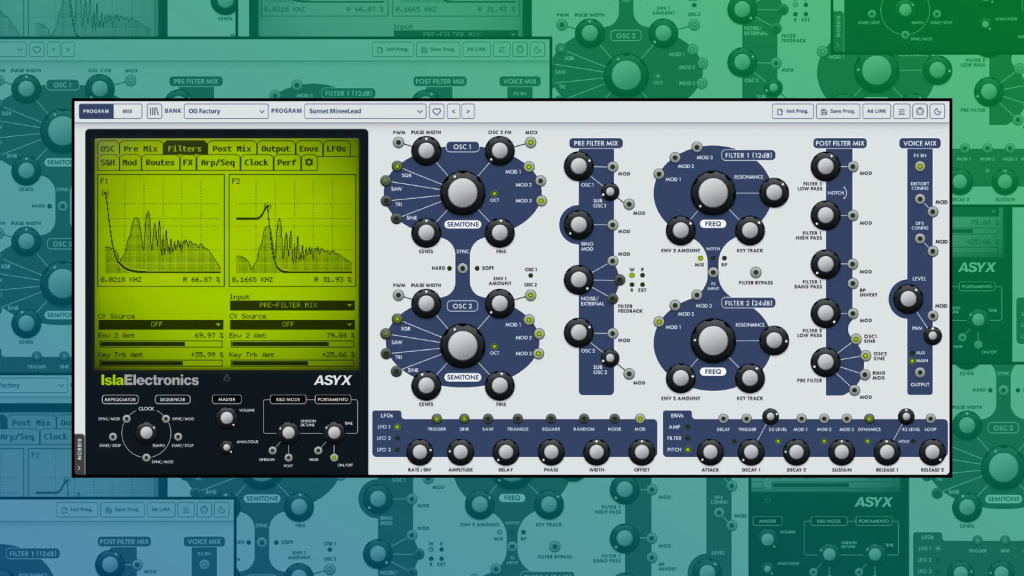Image resolution: width=1024 pixels, height=576 pixels.
Task: Click the F1 filter response graph
Action: (x=161, y=229)
